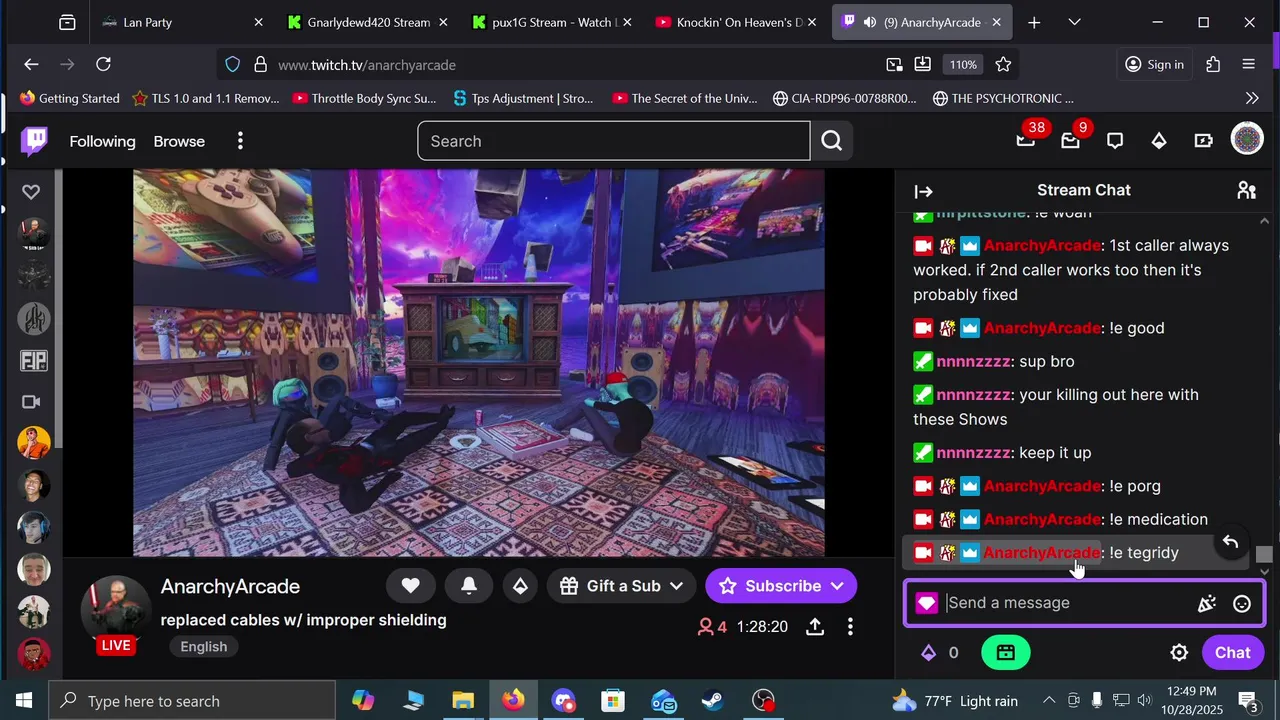Open the Firefox extensions puzzle icon
This screenshot has height=720, width=1280.
(1213, 64)
